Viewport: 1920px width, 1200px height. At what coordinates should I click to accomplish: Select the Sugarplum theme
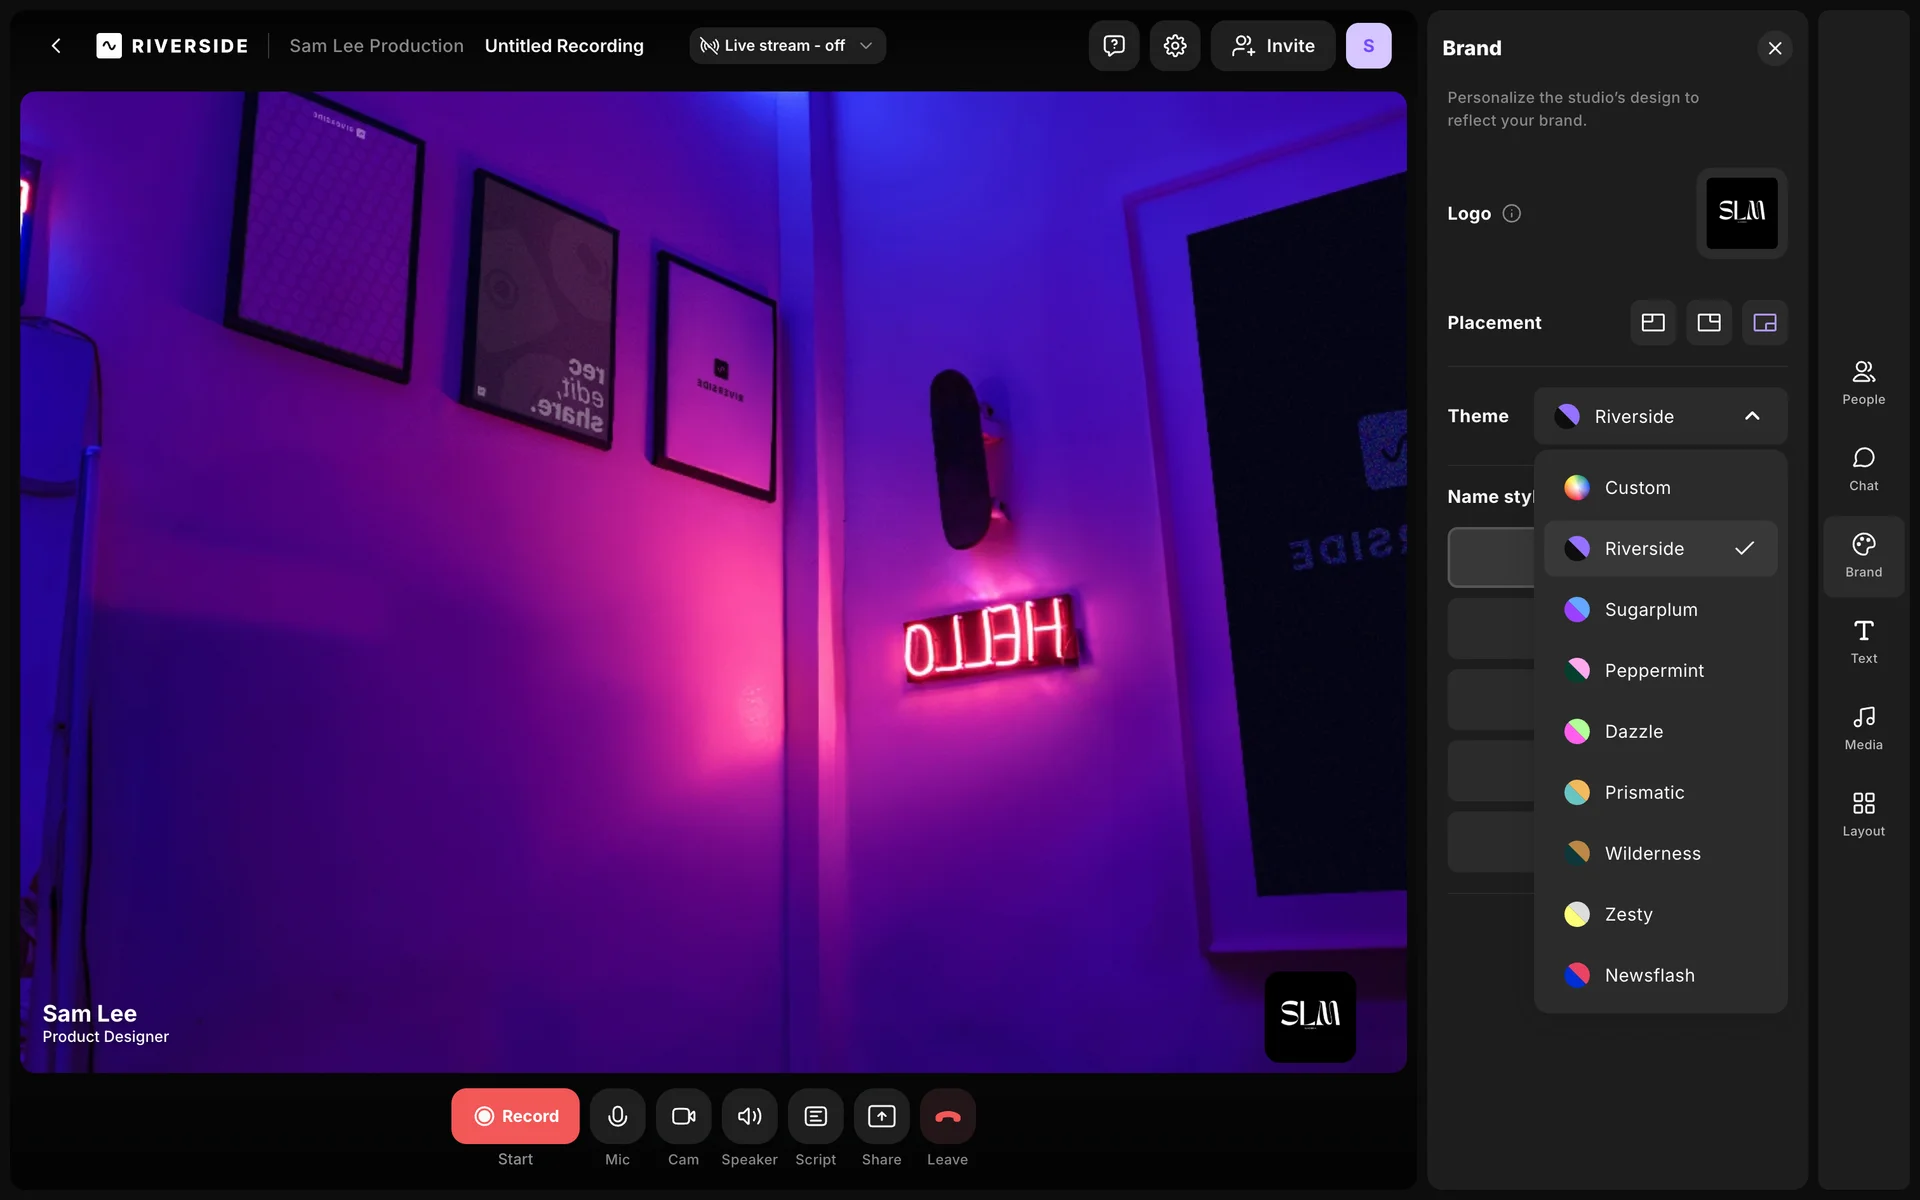coord(1650,610)
